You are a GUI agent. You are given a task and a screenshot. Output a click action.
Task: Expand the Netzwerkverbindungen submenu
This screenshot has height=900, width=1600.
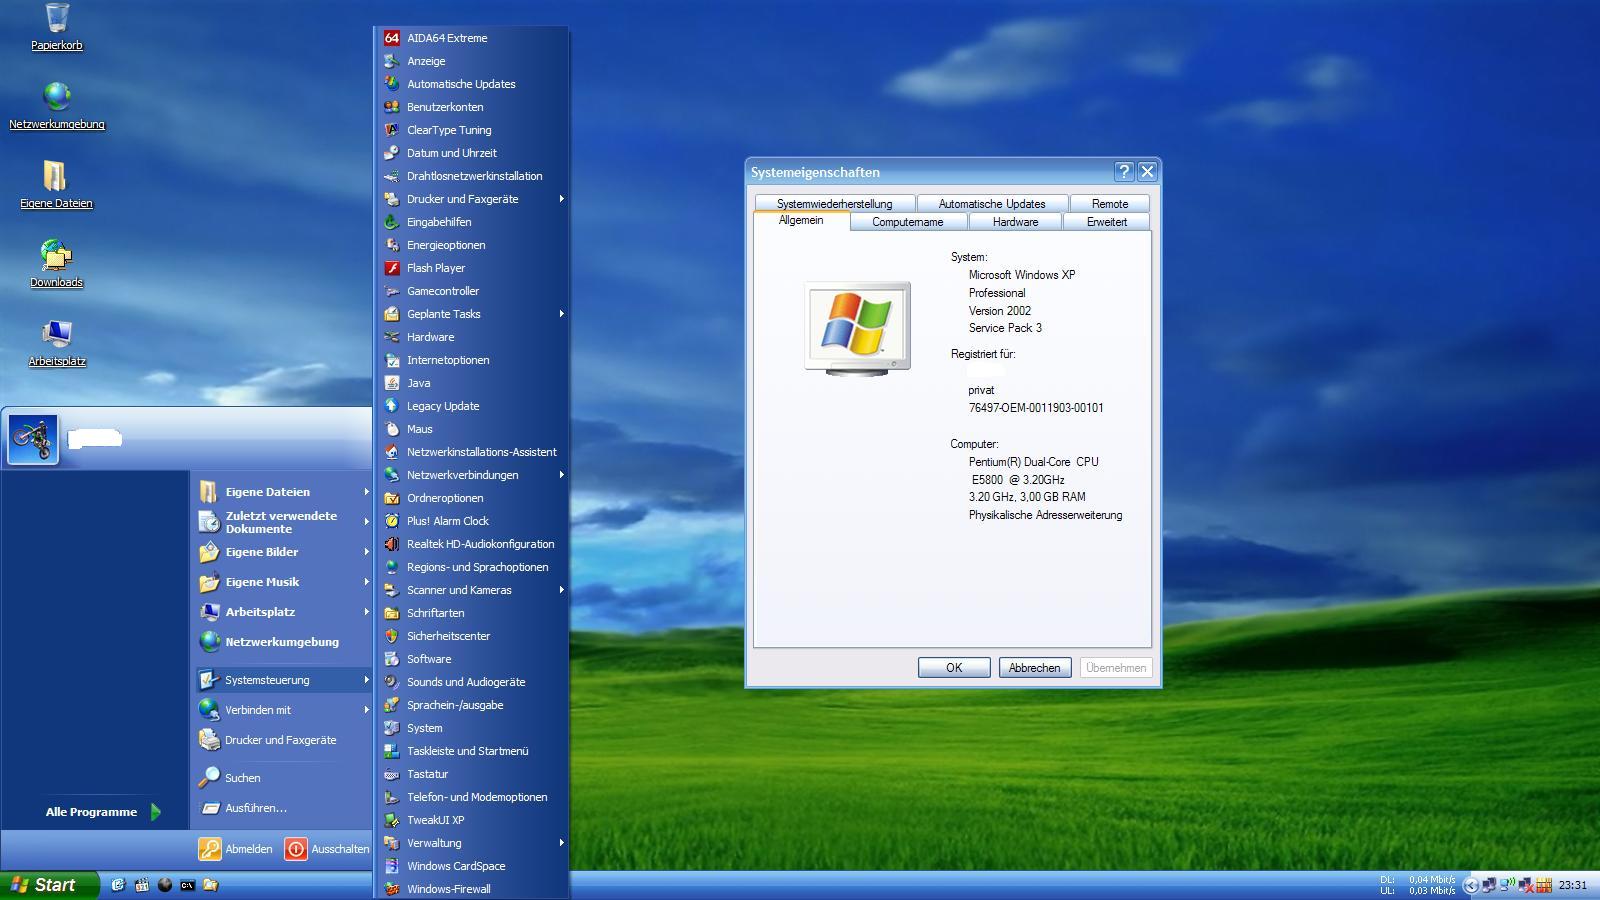point(562,475)
